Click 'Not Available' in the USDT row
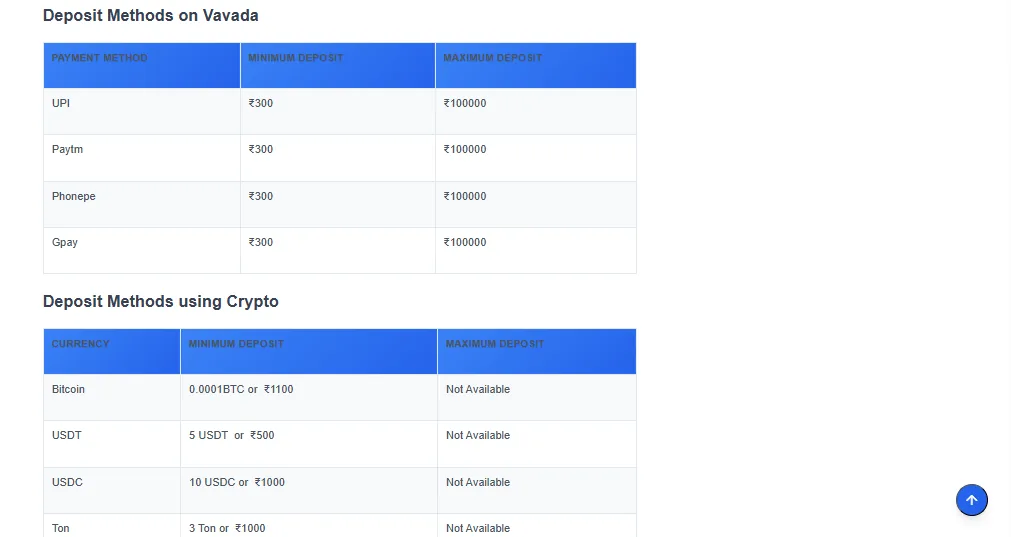This screenshot has width=1011, height=537. tap(537, 444)
